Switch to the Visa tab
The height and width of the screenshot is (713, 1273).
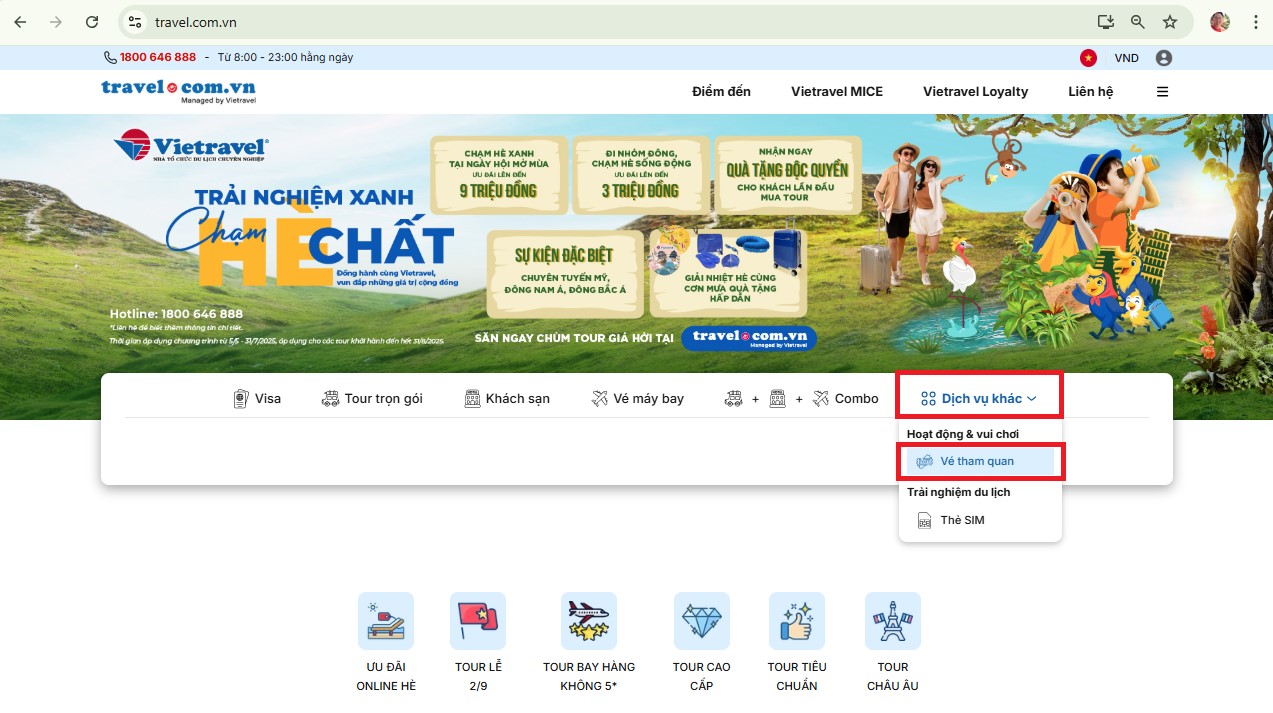[x=257, y=399]
